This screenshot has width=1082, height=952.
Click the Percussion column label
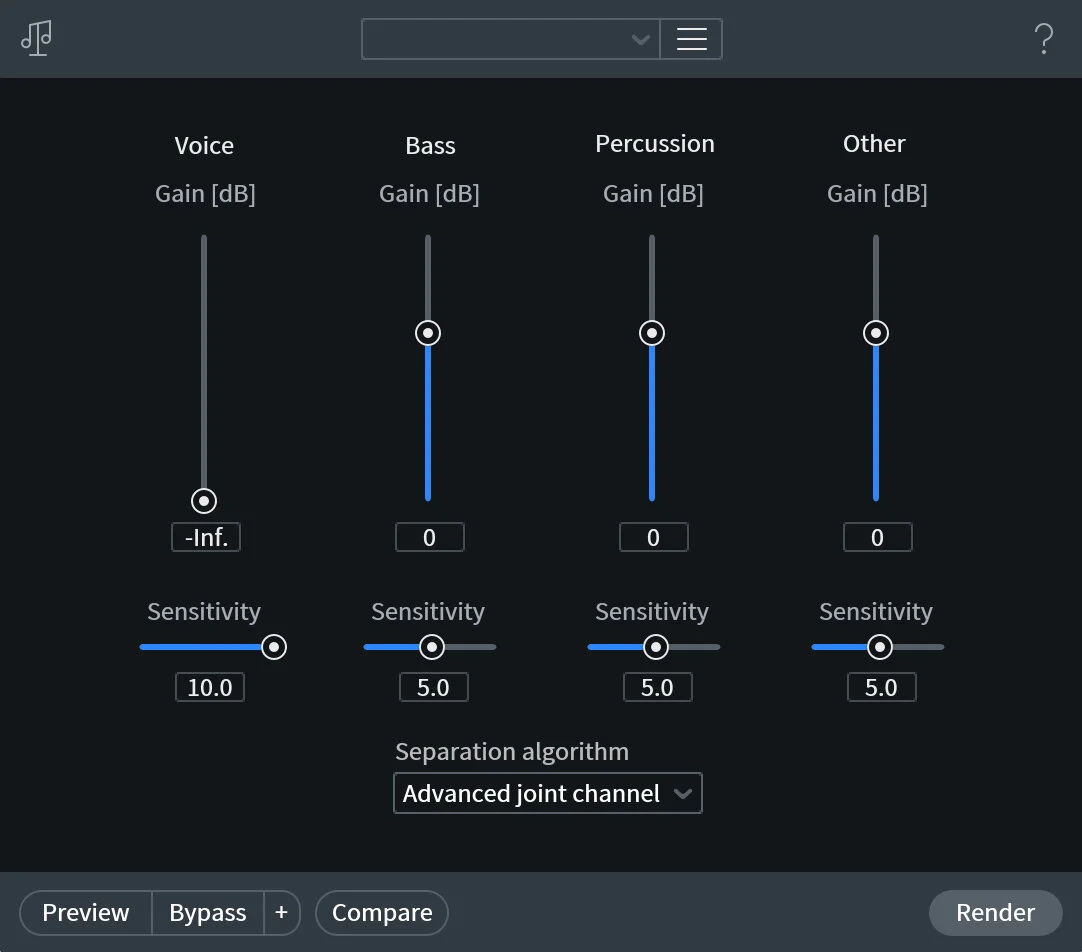[655, 143]
